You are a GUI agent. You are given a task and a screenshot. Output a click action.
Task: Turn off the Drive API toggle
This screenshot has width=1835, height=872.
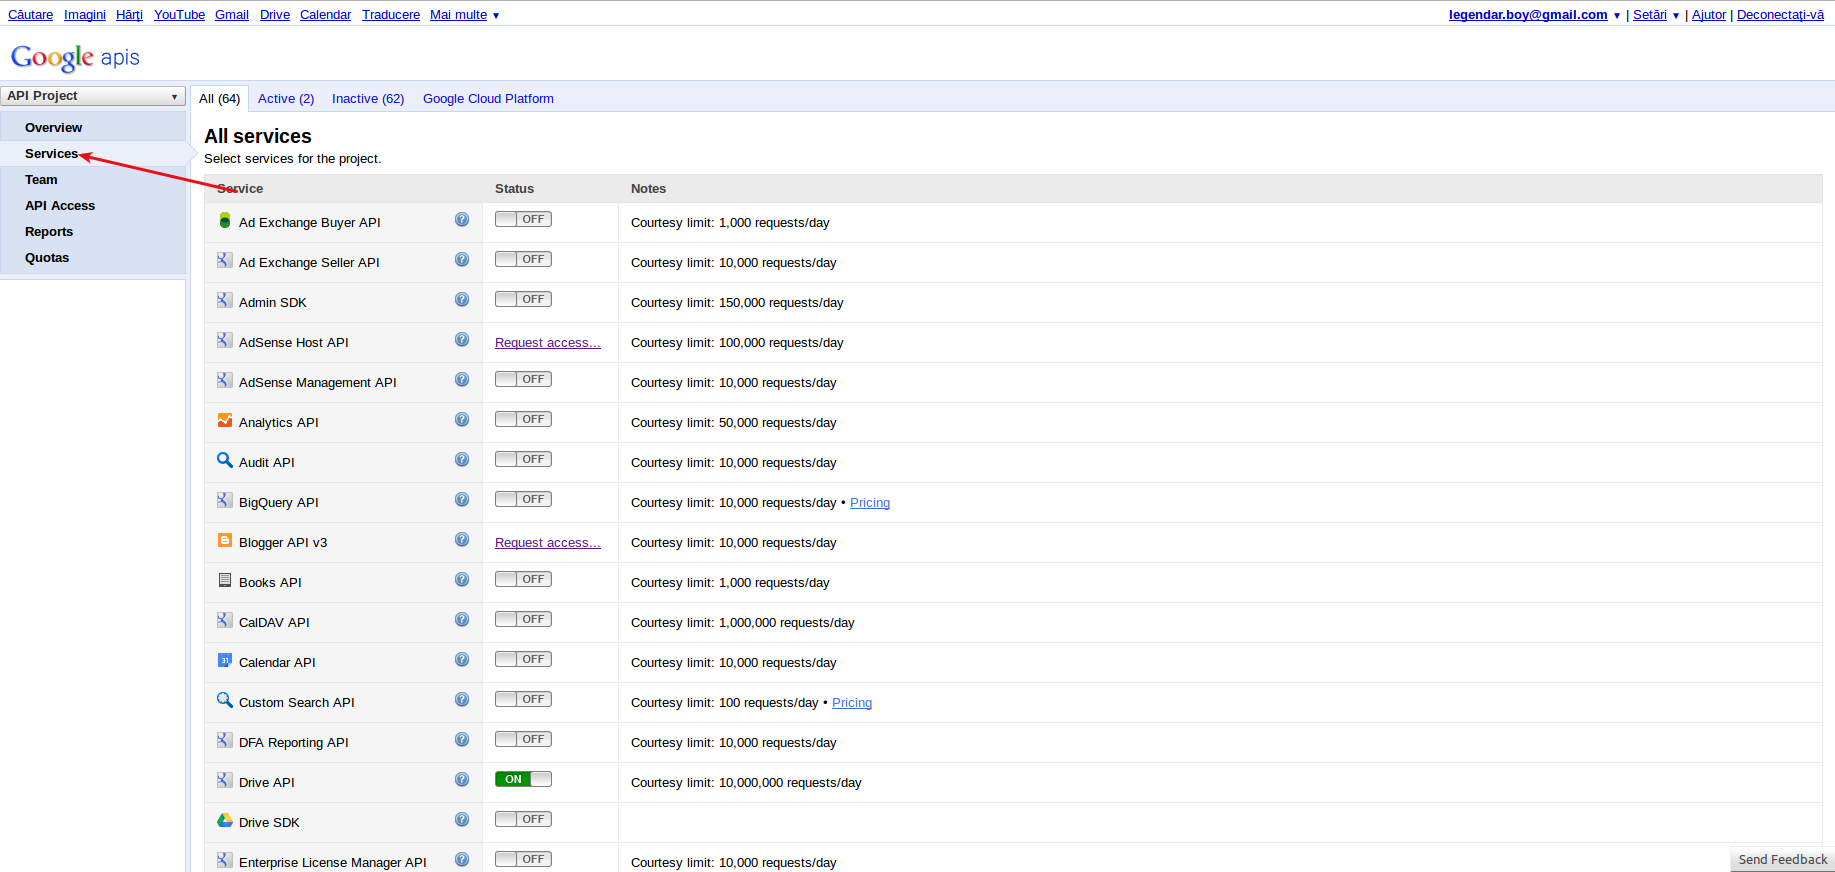(523, 779)
